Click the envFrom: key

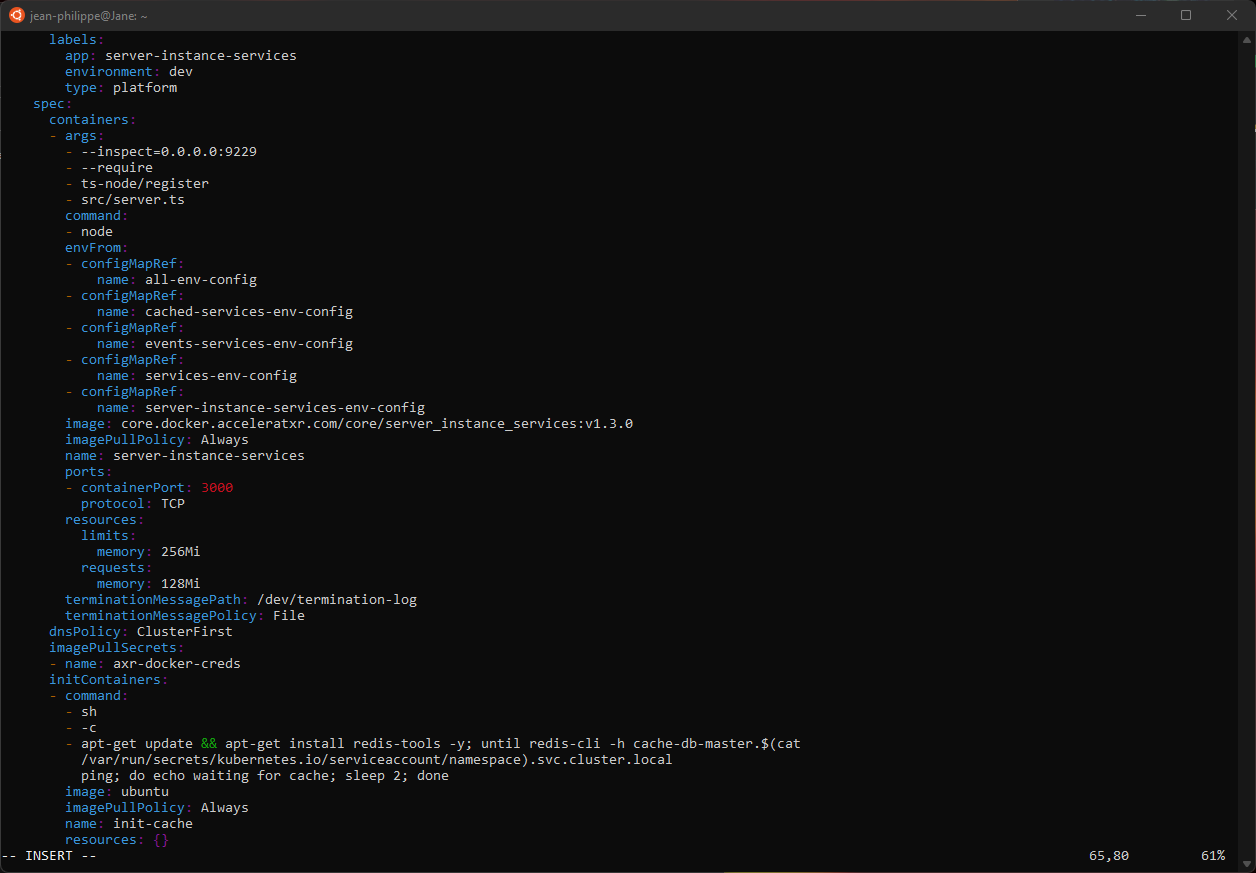pos(97,248)
